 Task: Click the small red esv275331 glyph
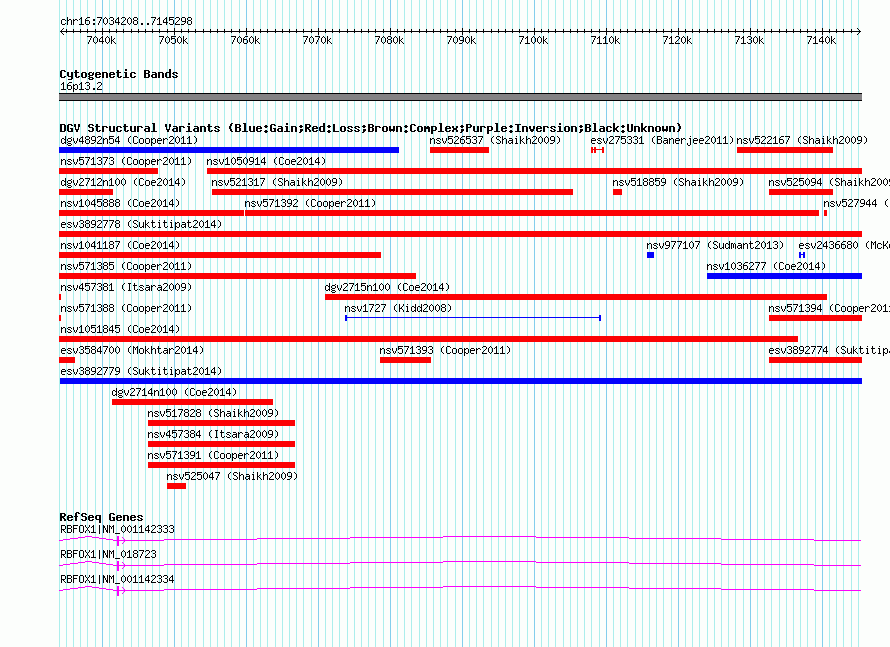click(x=597, y=150)
